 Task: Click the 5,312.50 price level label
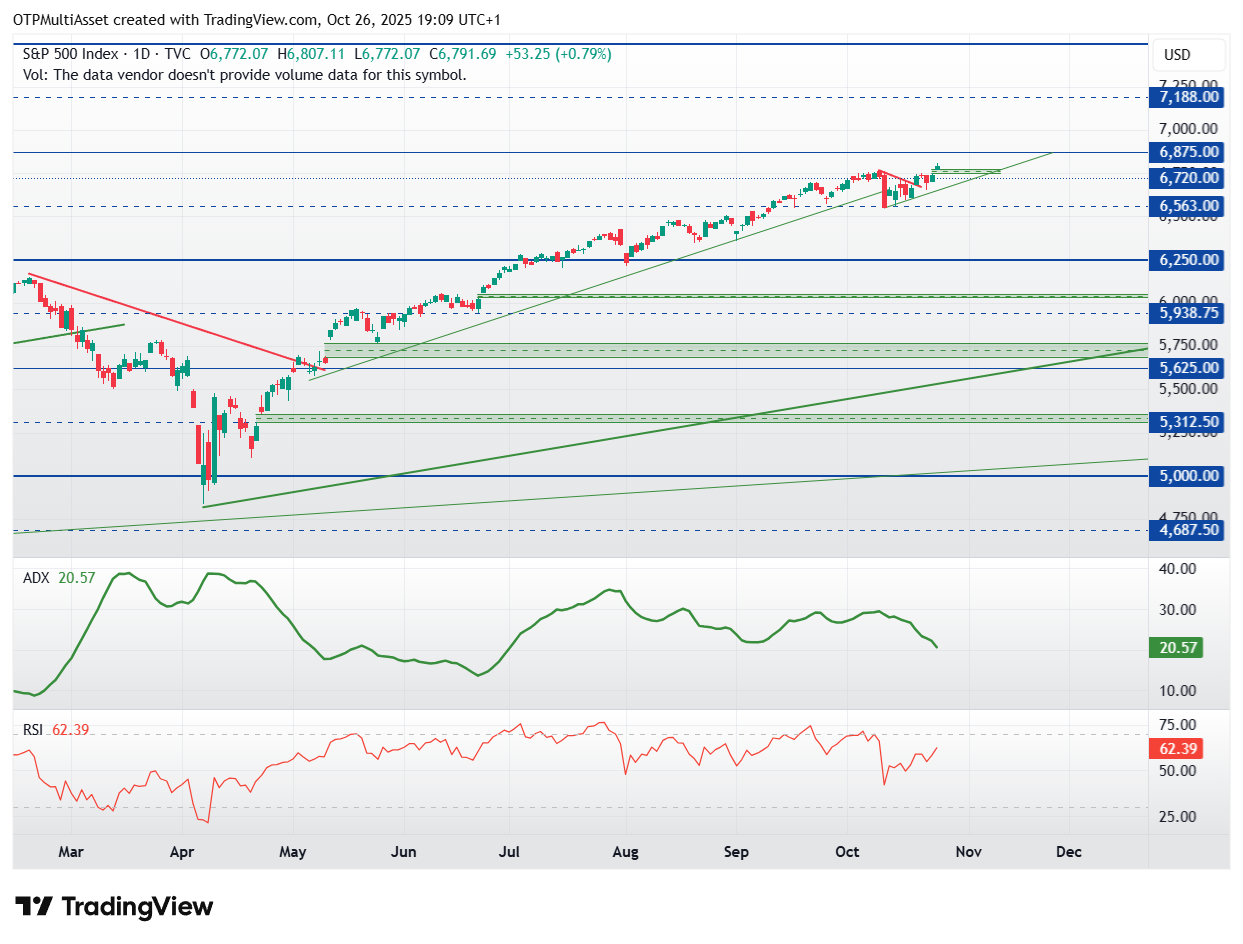pyautogui.click(x=1185, y=422)
